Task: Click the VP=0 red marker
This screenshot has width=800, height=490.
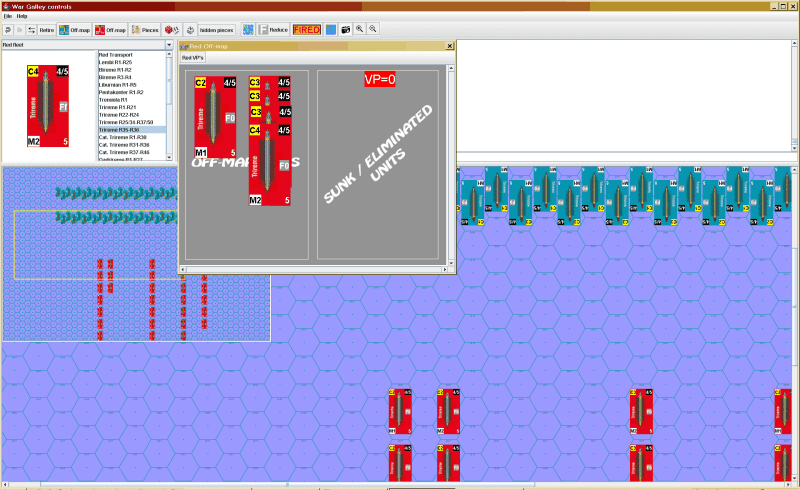Action: click(x=380, y=79)
